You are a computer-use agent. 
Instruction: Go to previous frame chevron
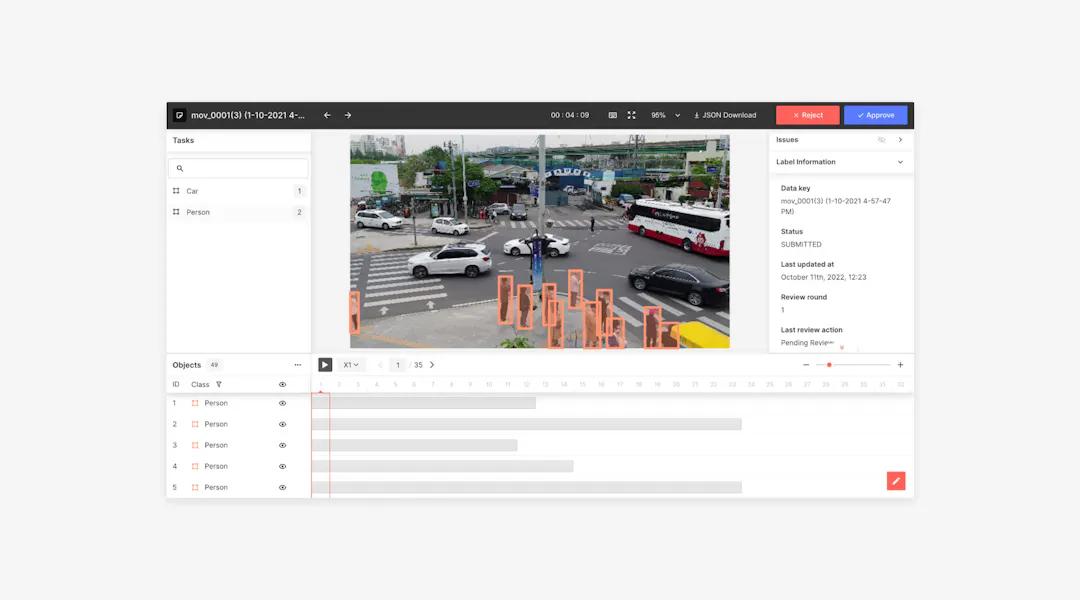[x=380, y=365]
